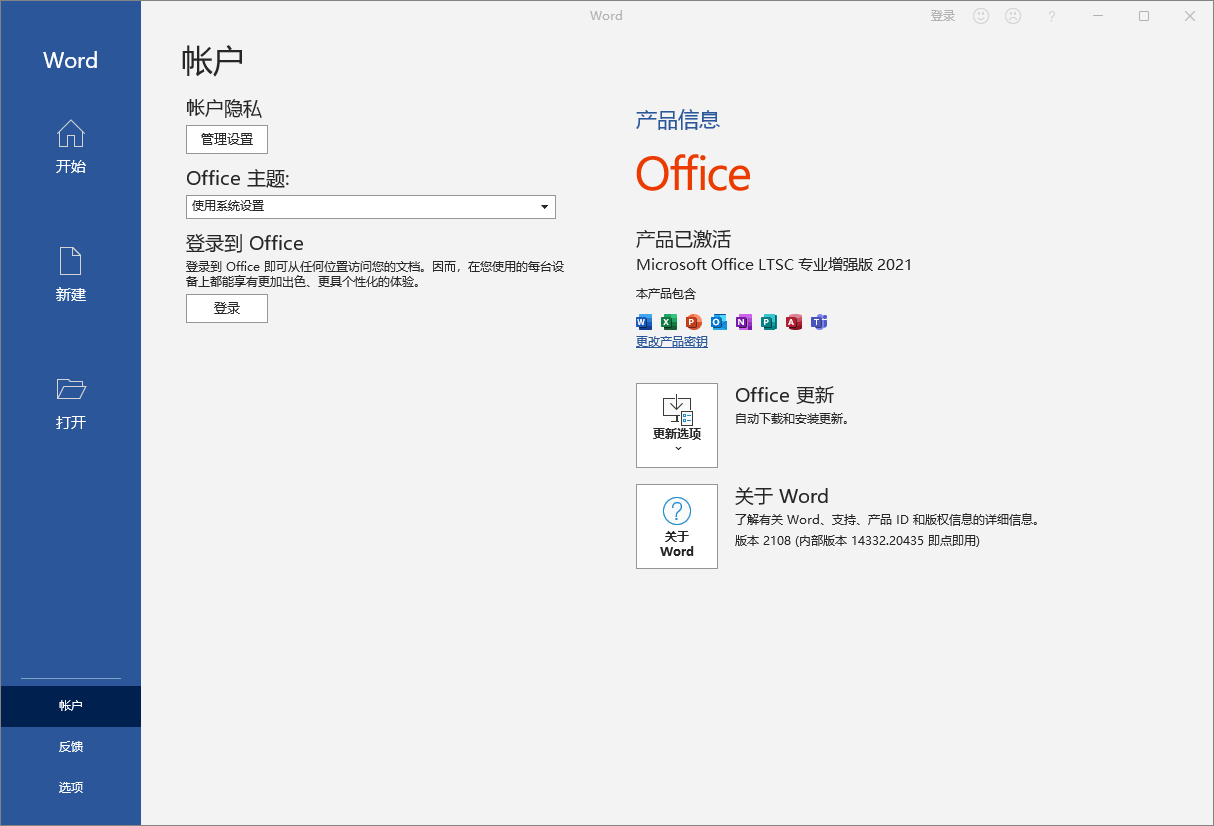Screen dimensions: 1214x826
Task: Select 打开 (Open) in the left sidebar
Action: click(70, 403)
